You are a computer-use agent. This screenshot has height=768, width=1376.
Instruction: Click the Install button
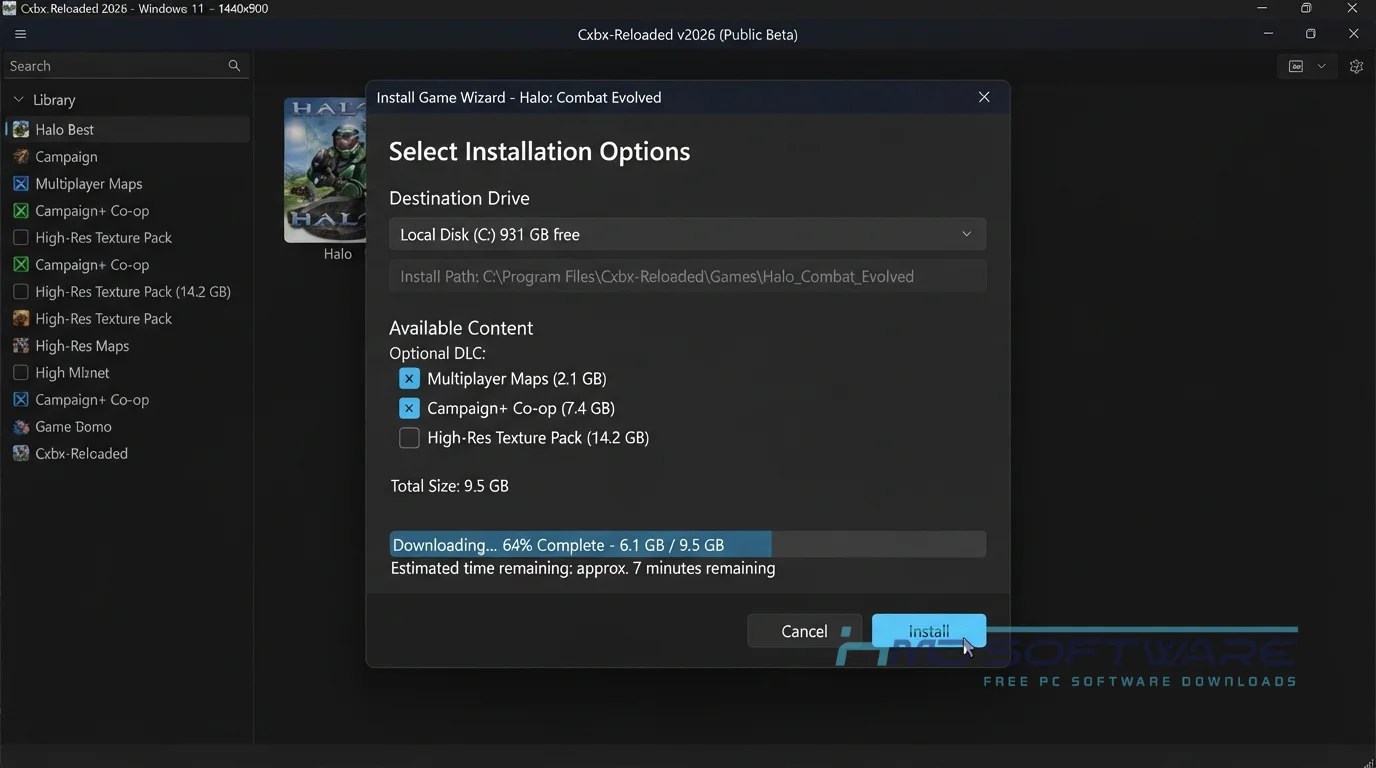929,631
